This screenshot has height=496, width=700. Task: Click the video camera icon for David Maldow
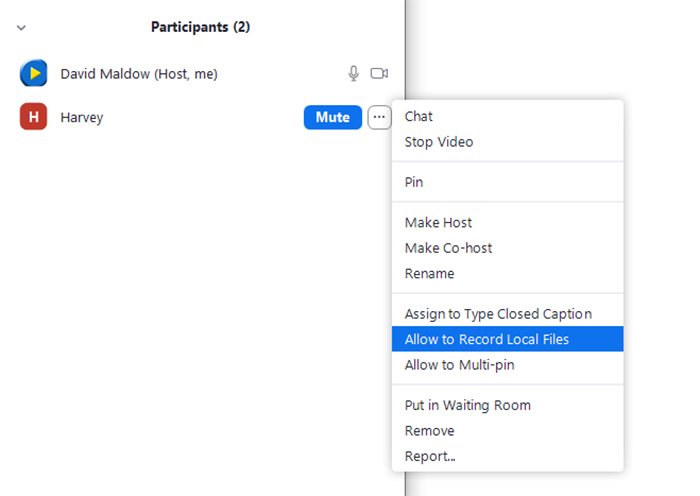click(379, 73)
